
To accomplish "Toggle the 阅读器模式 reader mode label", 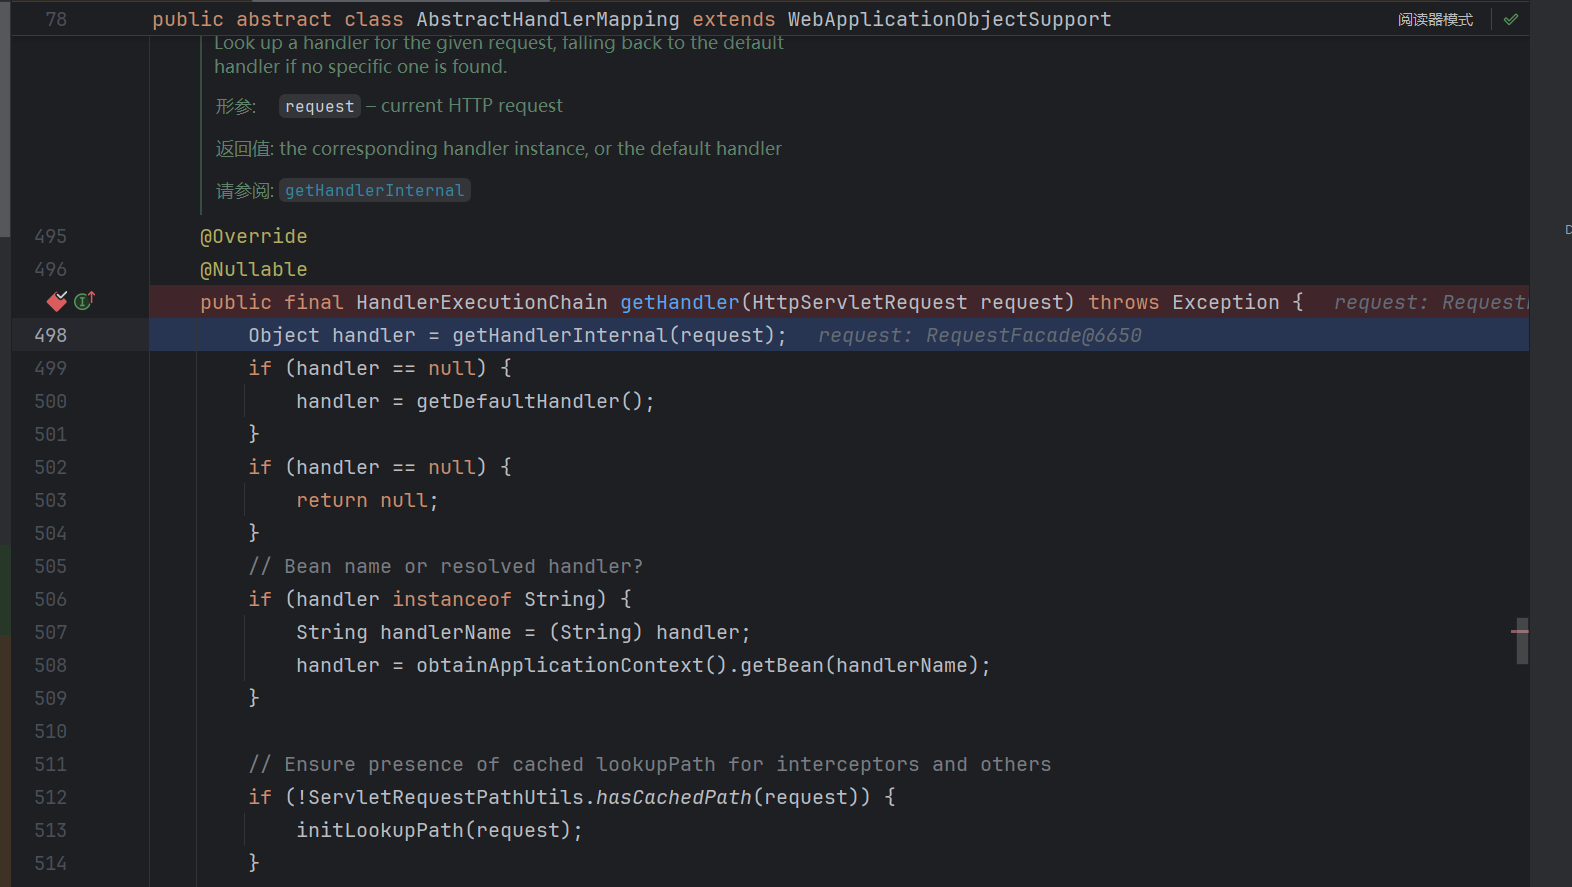I will (x=1435, y=20).
